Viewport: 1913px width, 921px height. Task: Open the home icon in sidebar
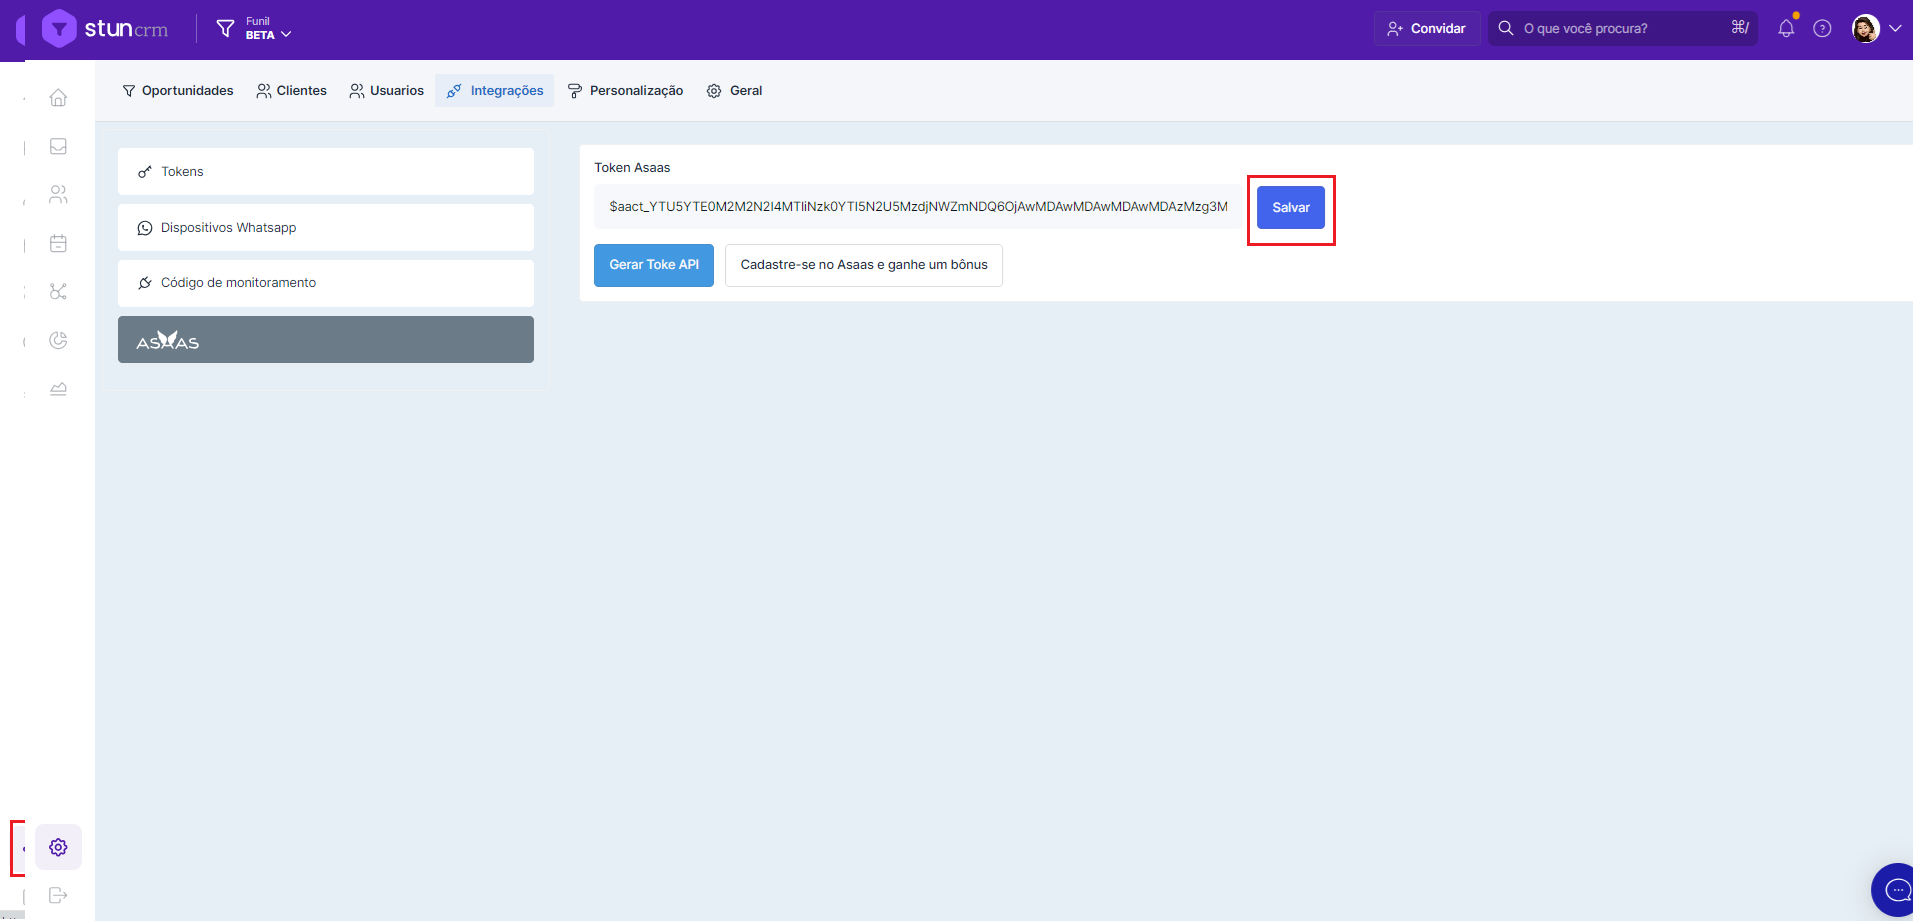58,98
